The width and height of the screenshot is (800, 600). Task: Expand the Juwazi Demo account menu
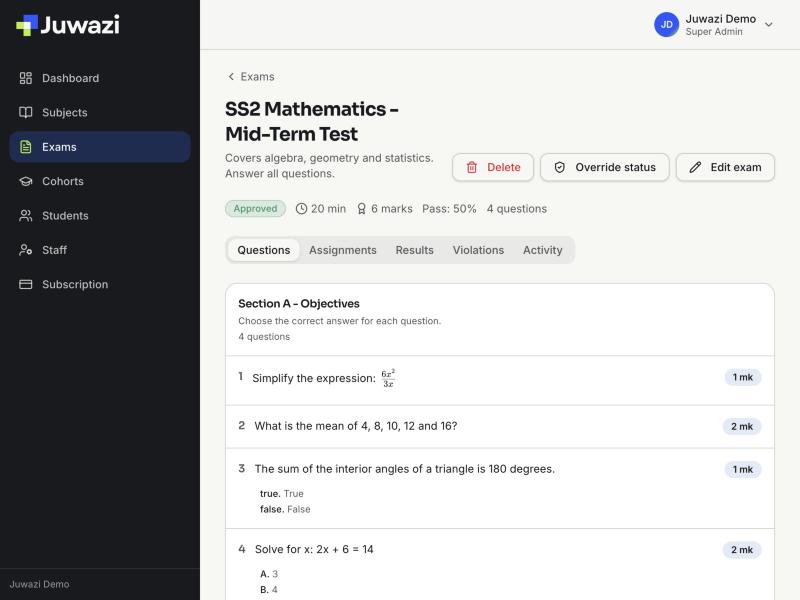768,24
